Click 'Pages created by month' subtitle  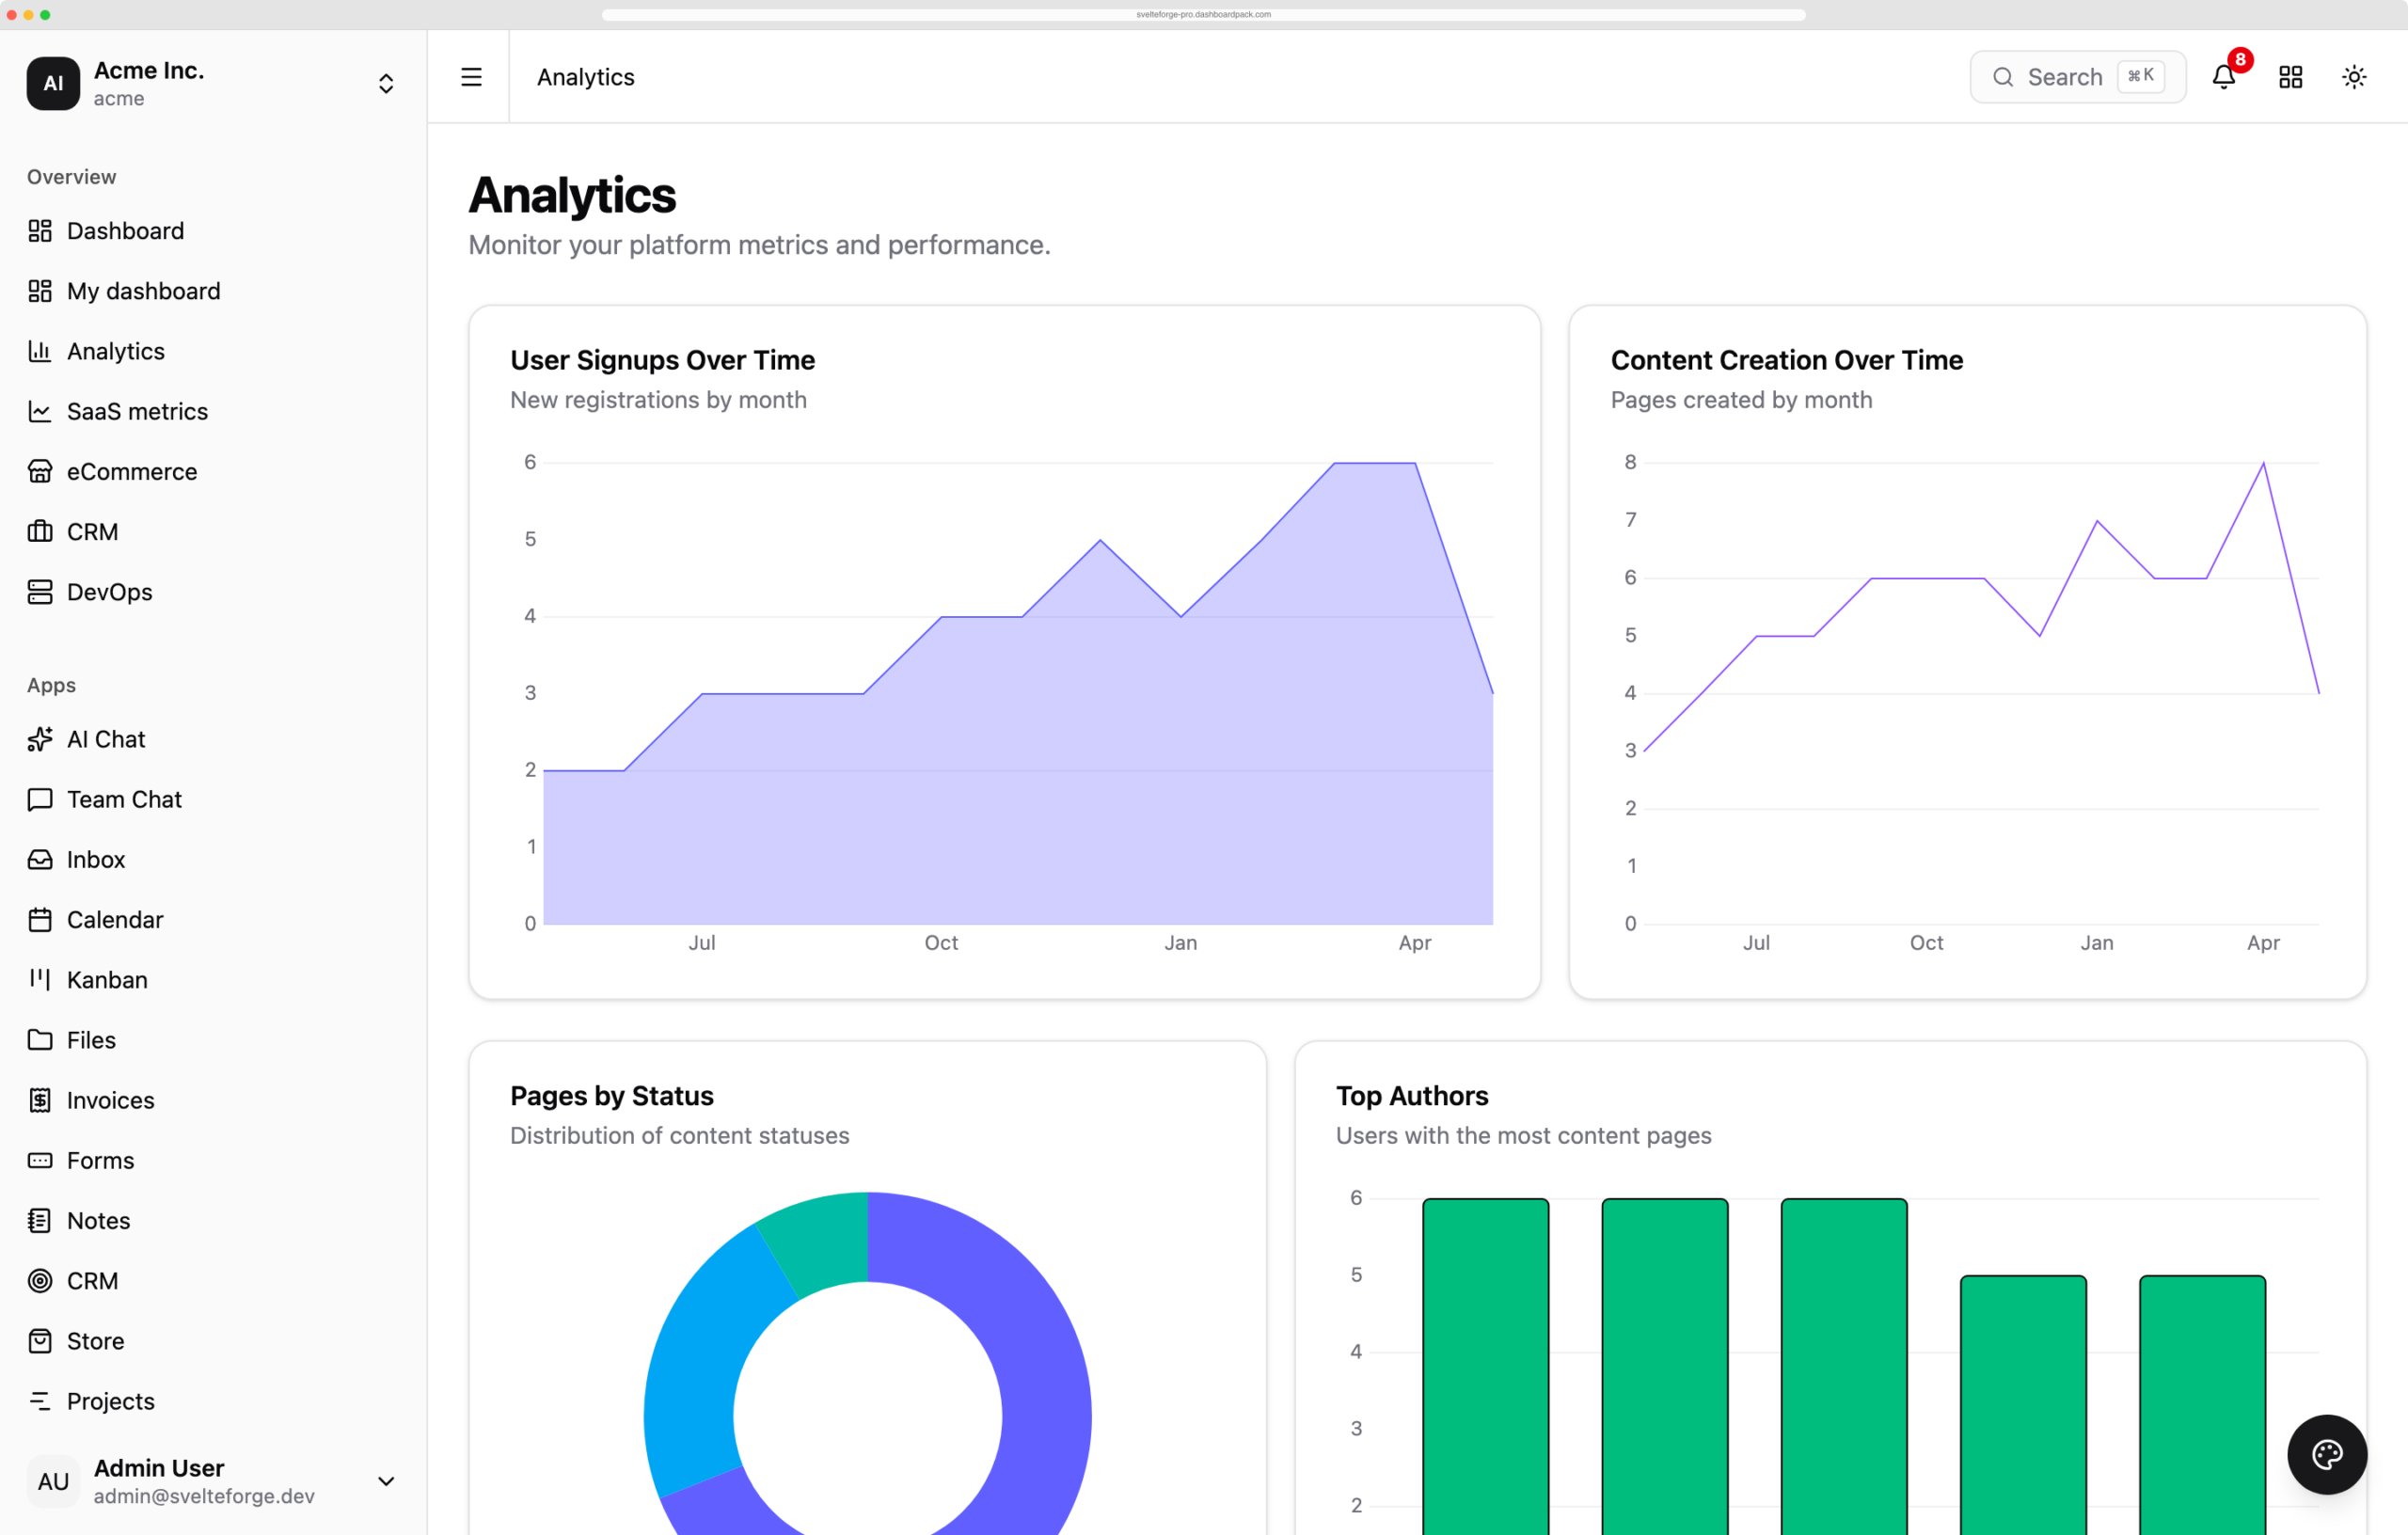[1741, 400]
